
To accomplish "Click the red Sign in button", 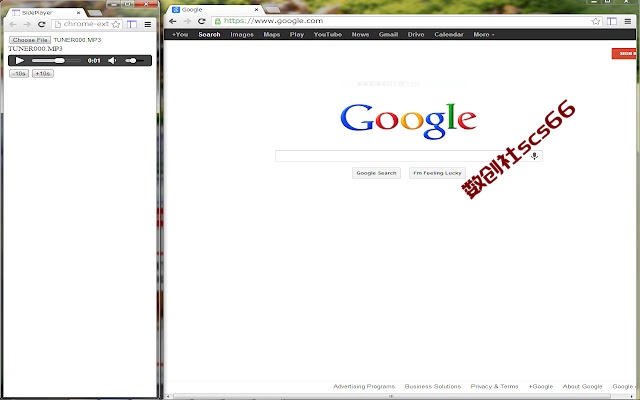I will point(624,53).
